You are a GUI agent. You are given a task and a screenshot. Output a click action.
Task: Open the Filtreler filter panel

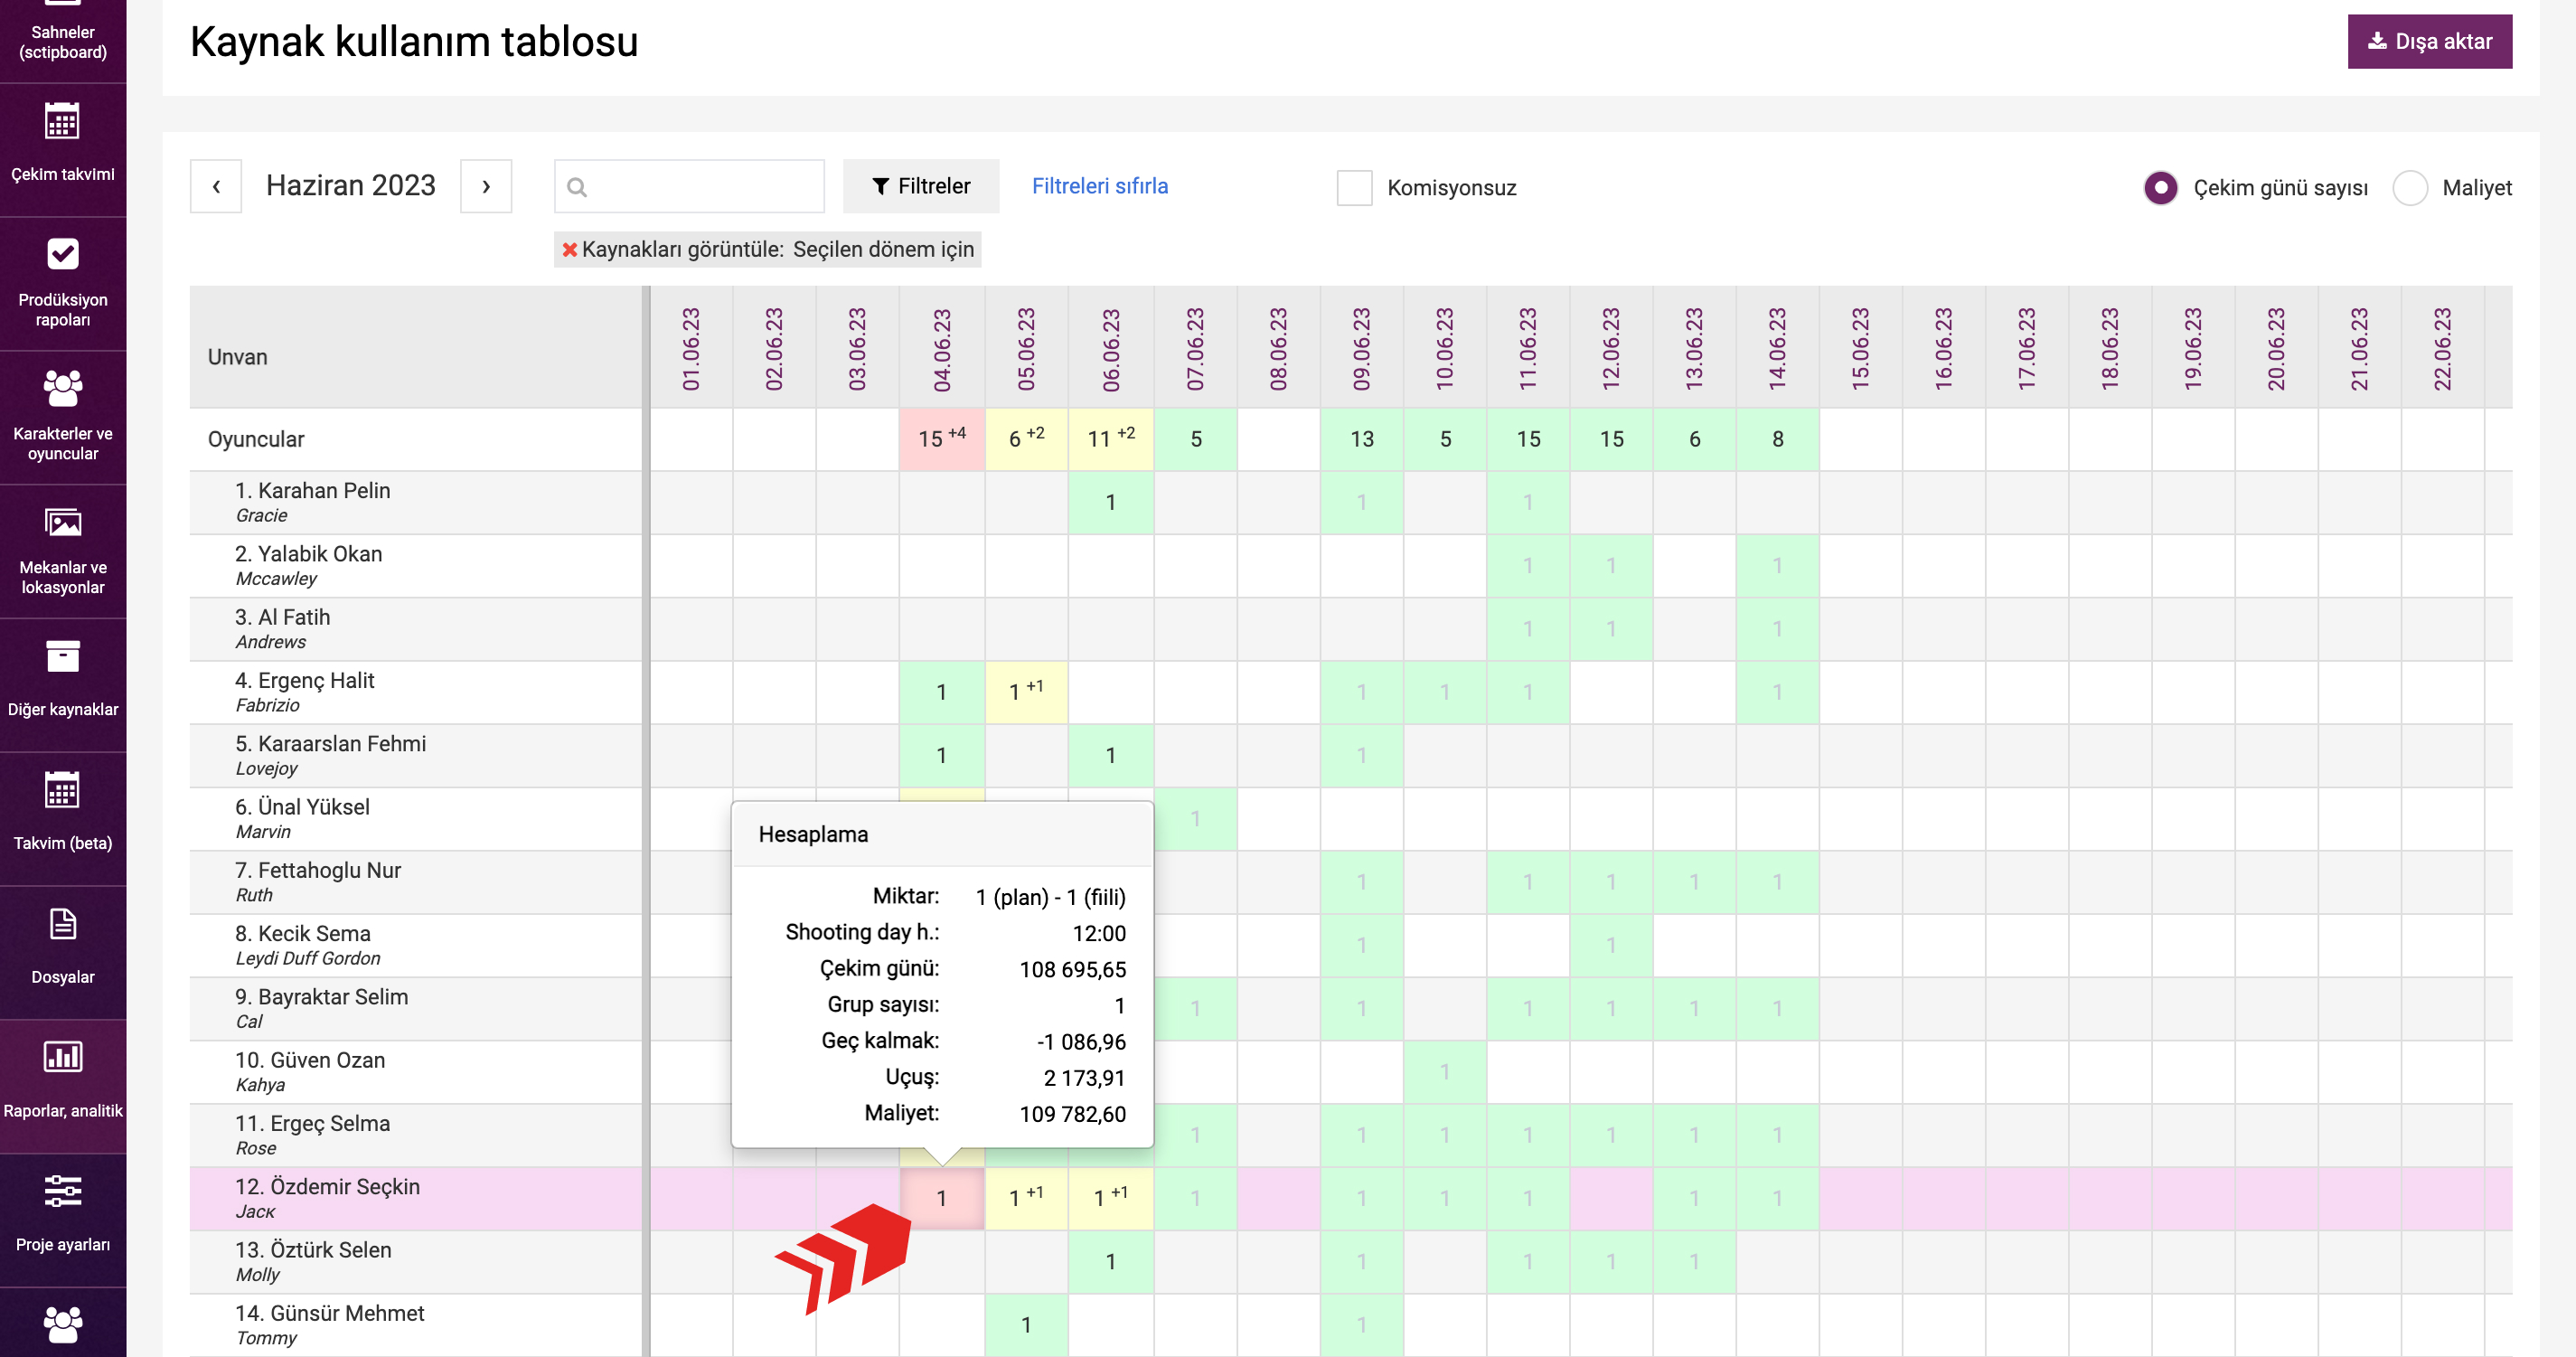tap(921, 186)
